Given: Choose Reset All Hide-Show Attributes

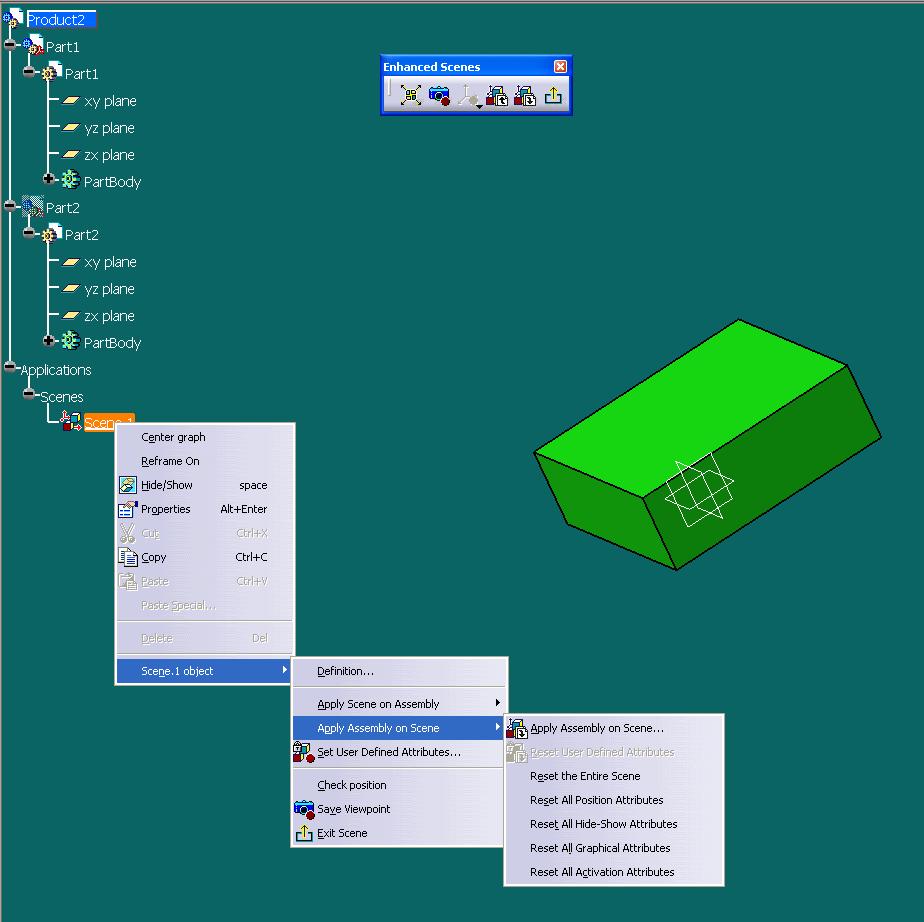Looking at the screenshot, I should point(614,824).
